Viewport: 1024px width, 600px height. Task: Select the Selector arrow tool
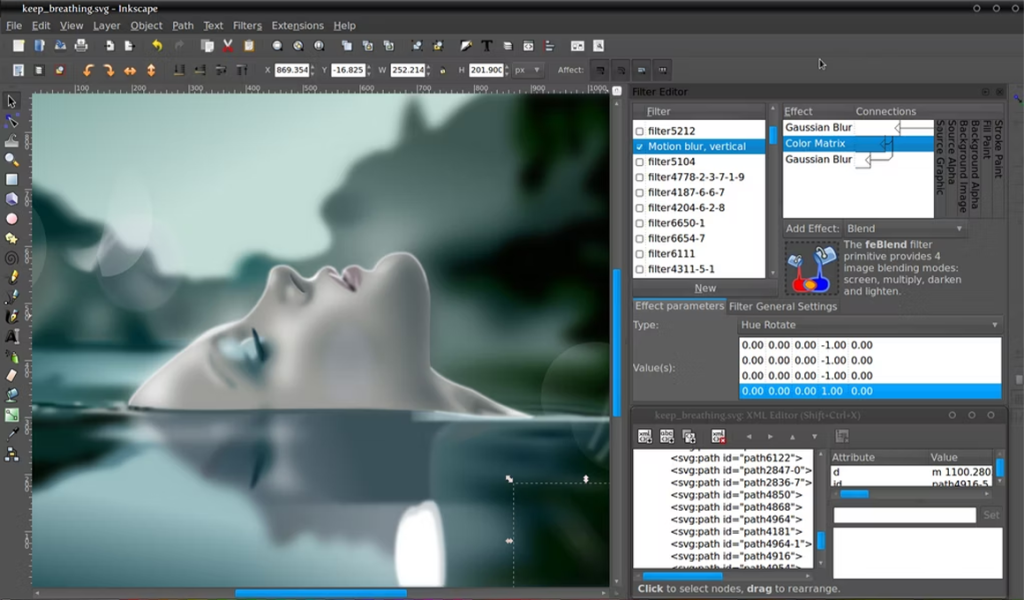coord(11,101)
